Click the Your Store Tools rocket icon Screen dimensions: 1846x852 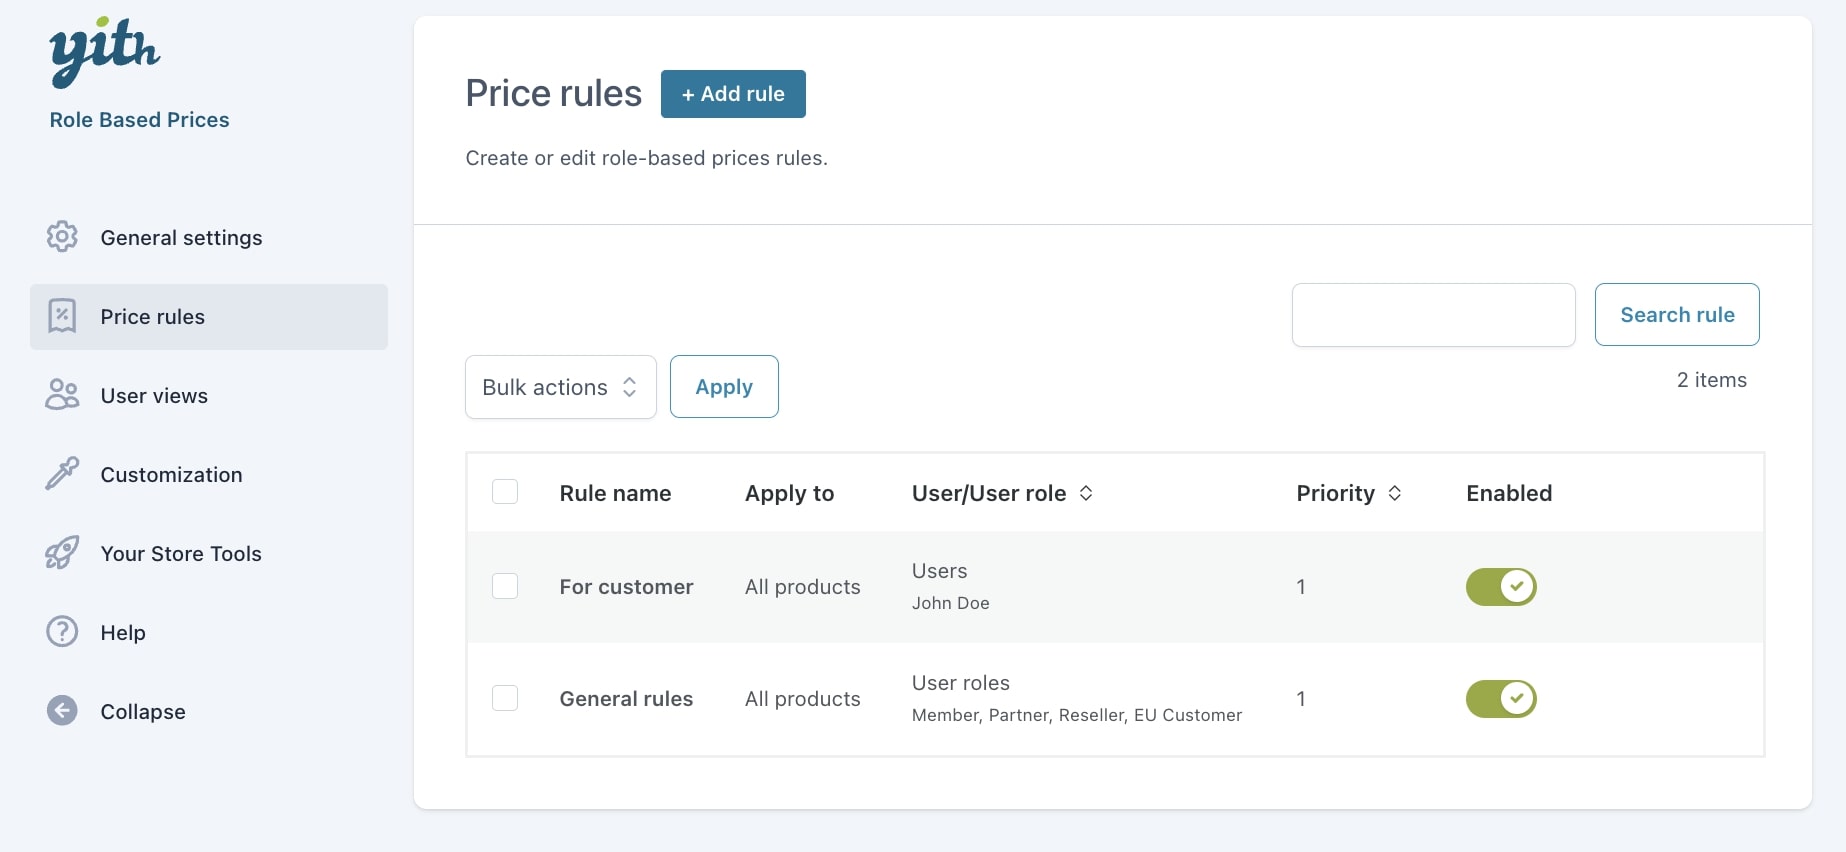point(62,553)
